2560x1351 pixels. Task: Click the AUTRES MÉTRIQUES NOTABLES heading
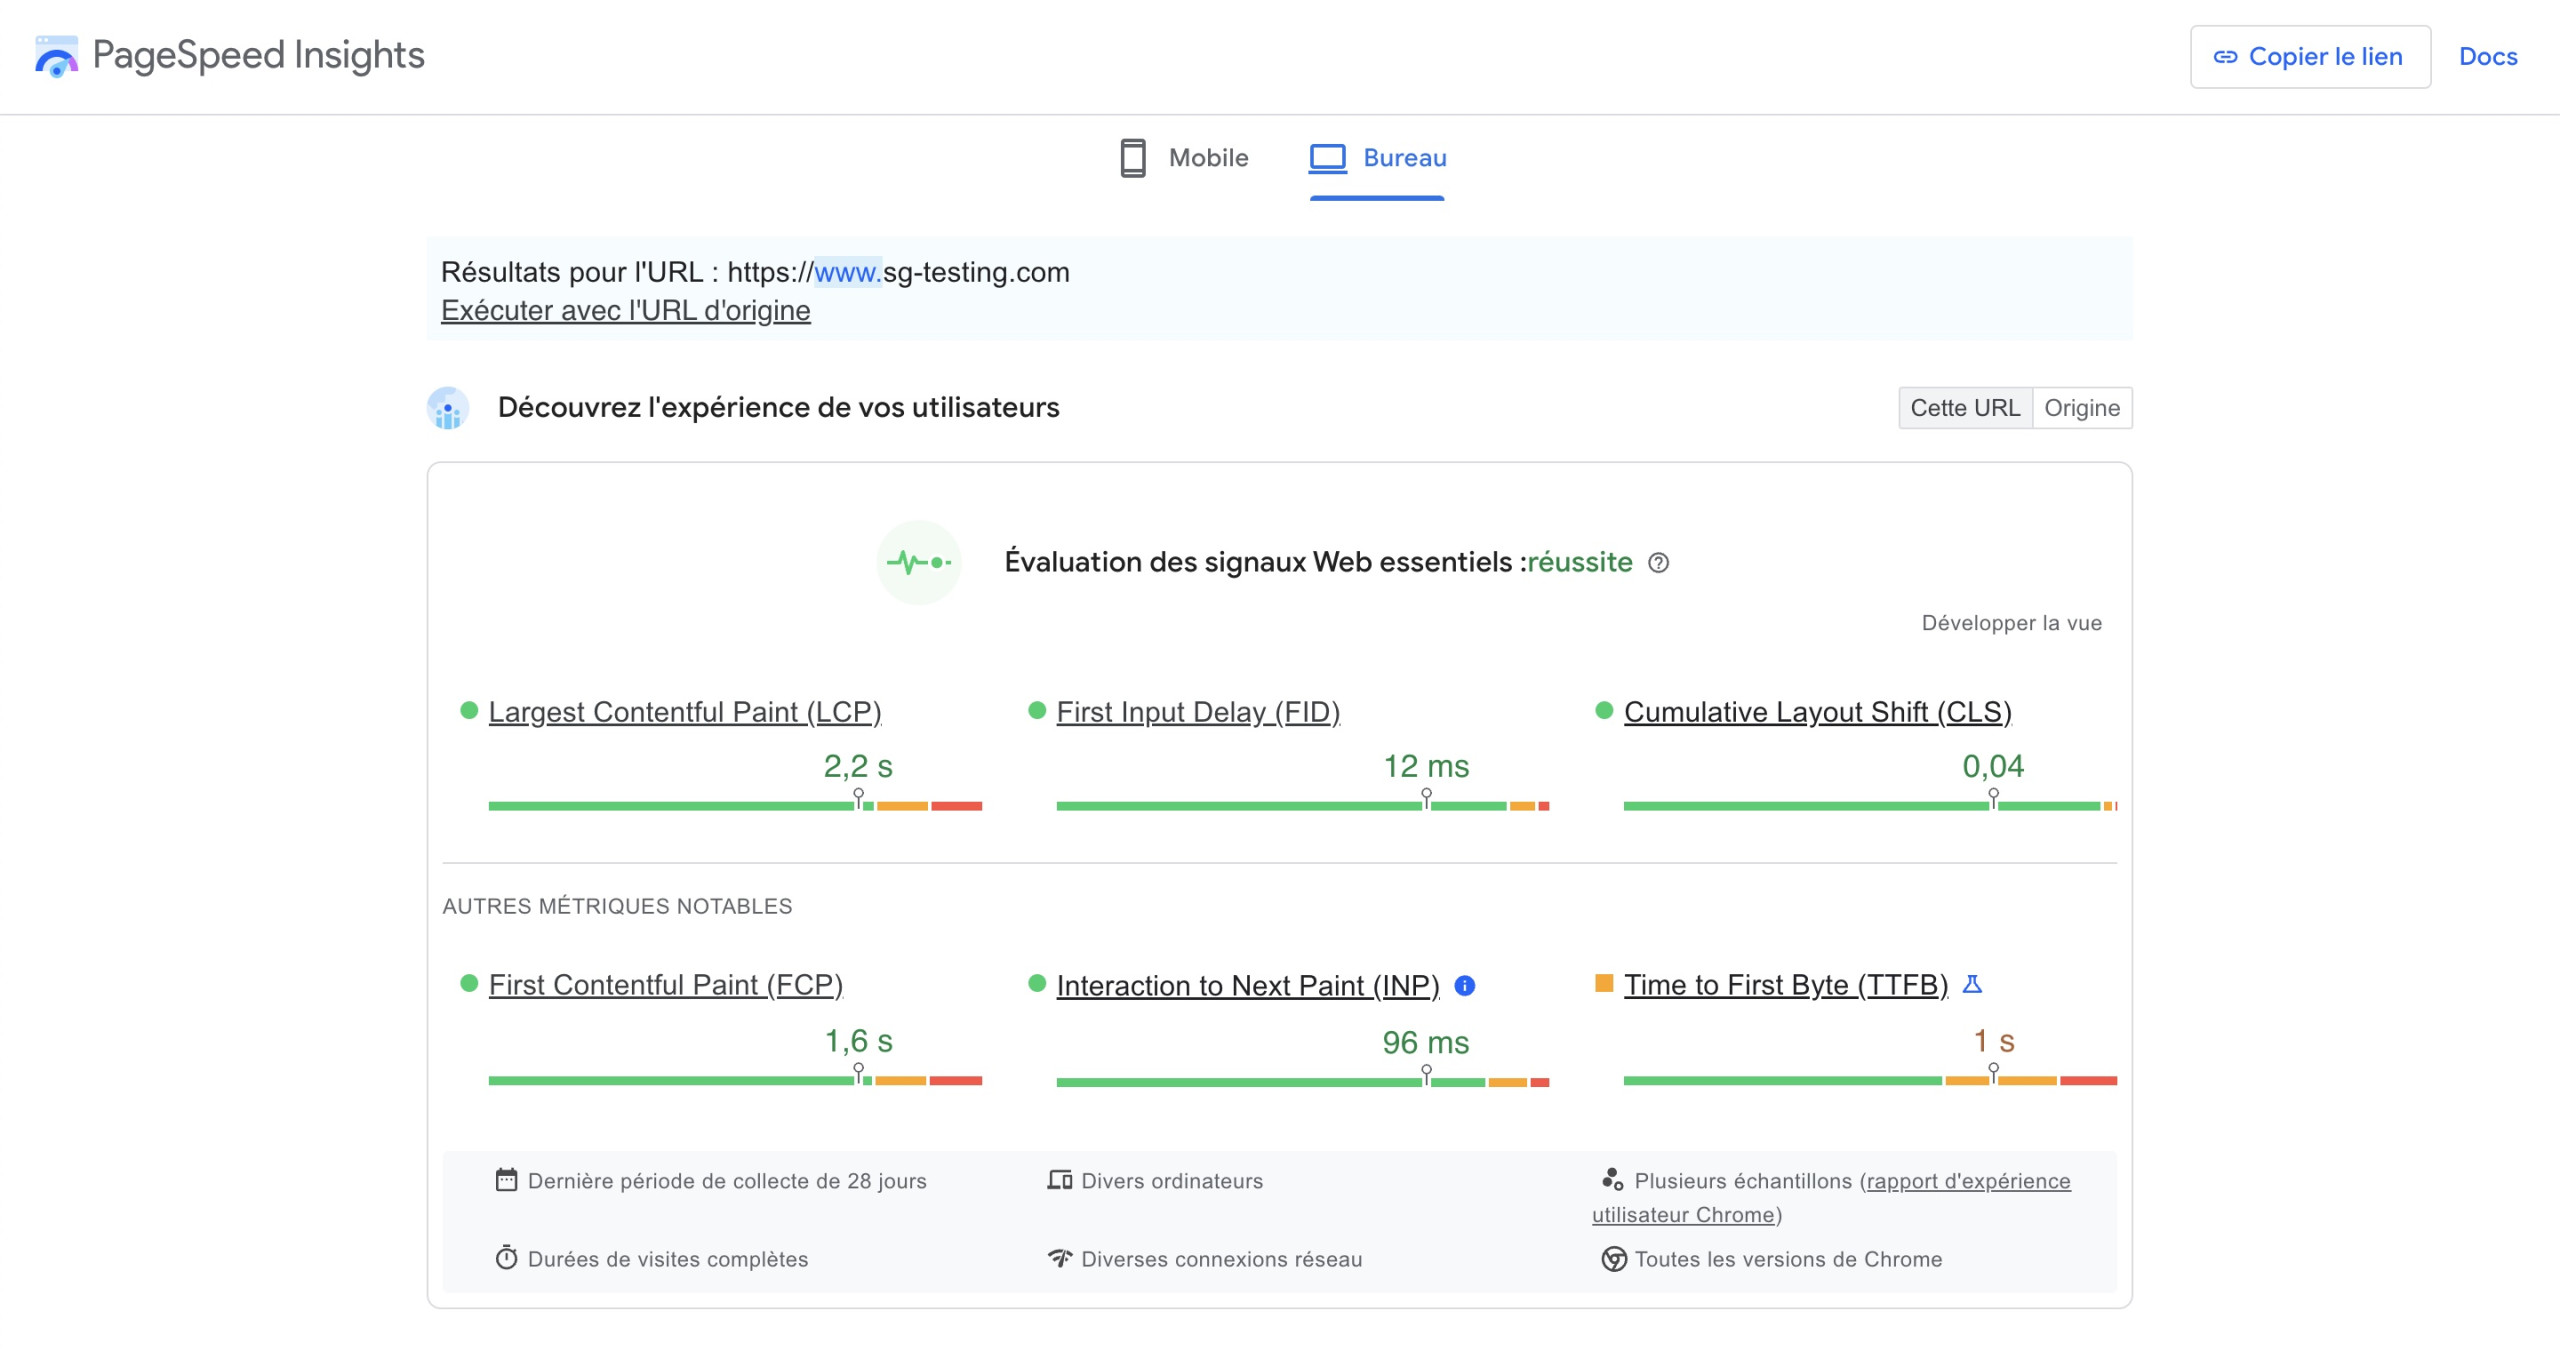pos(617,906)
